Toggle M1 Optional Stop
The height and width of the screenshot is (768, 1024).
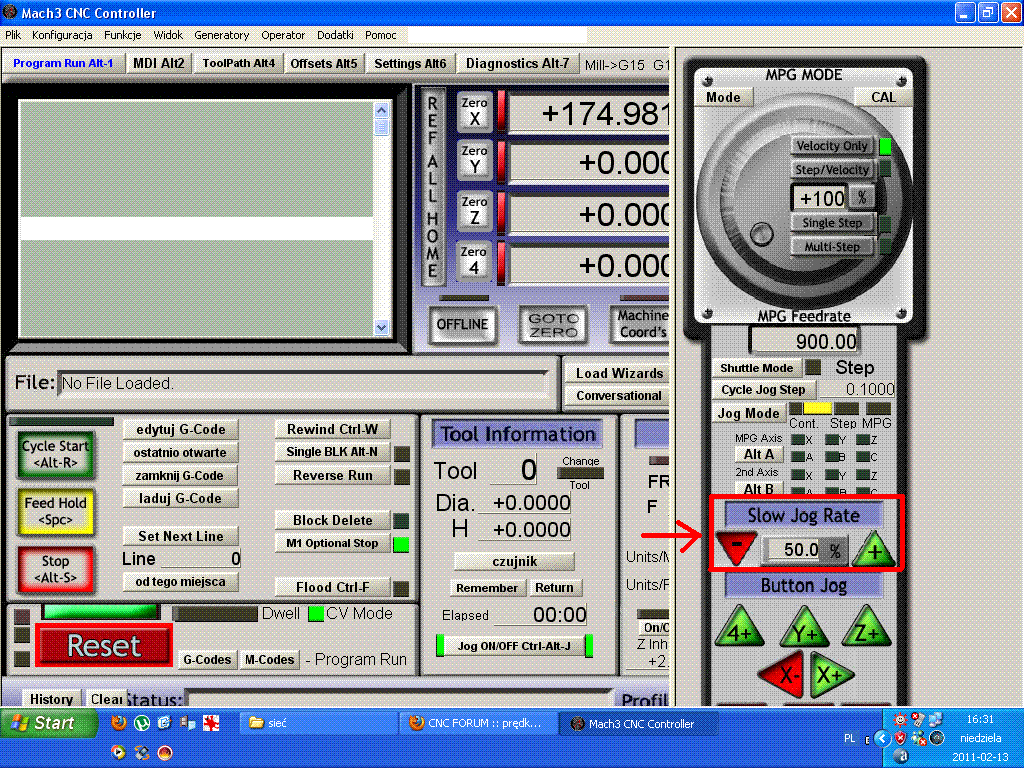[x=332, y=543]
